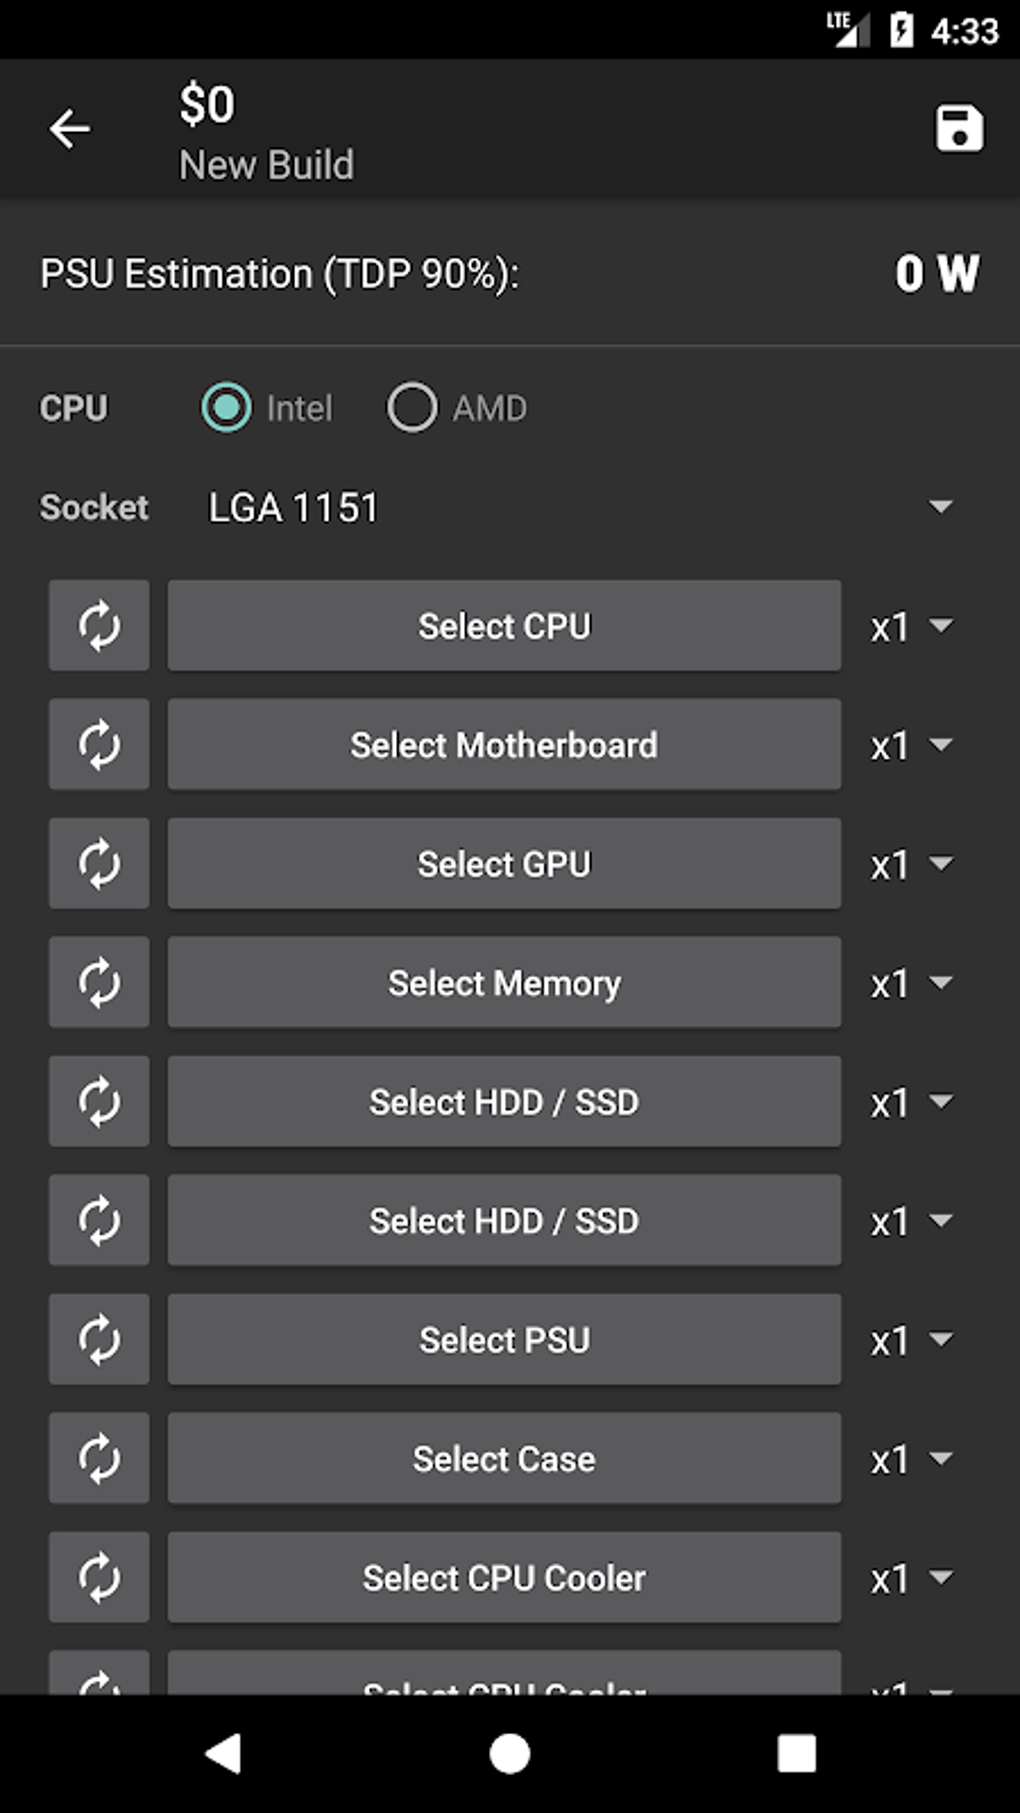This screenshot has height=1813, width=1020.
Task: Change quantity for Select PSU row
Action: click(911, 1341)
